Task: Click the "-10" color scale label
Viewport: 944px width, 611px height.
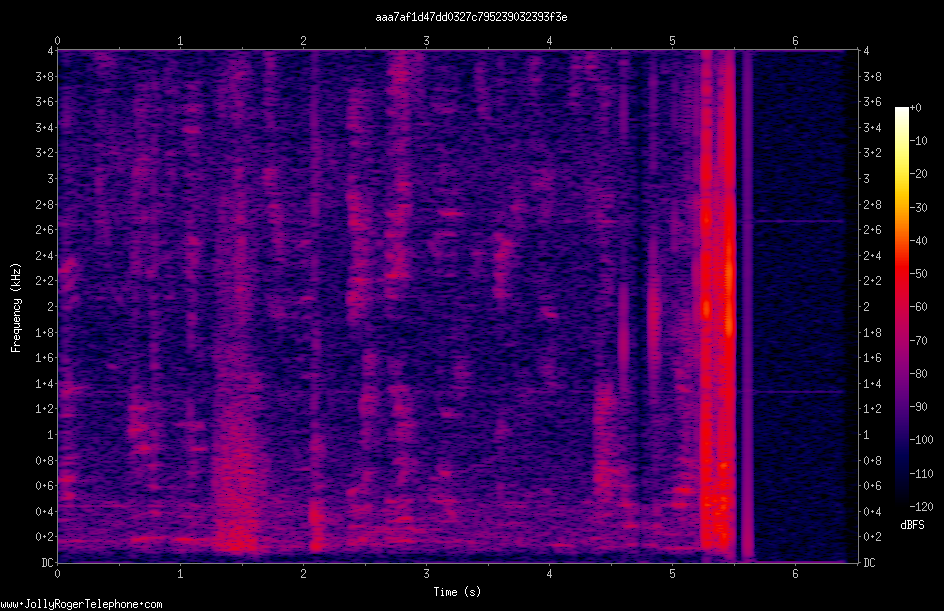Action: (x=918, y=141)
